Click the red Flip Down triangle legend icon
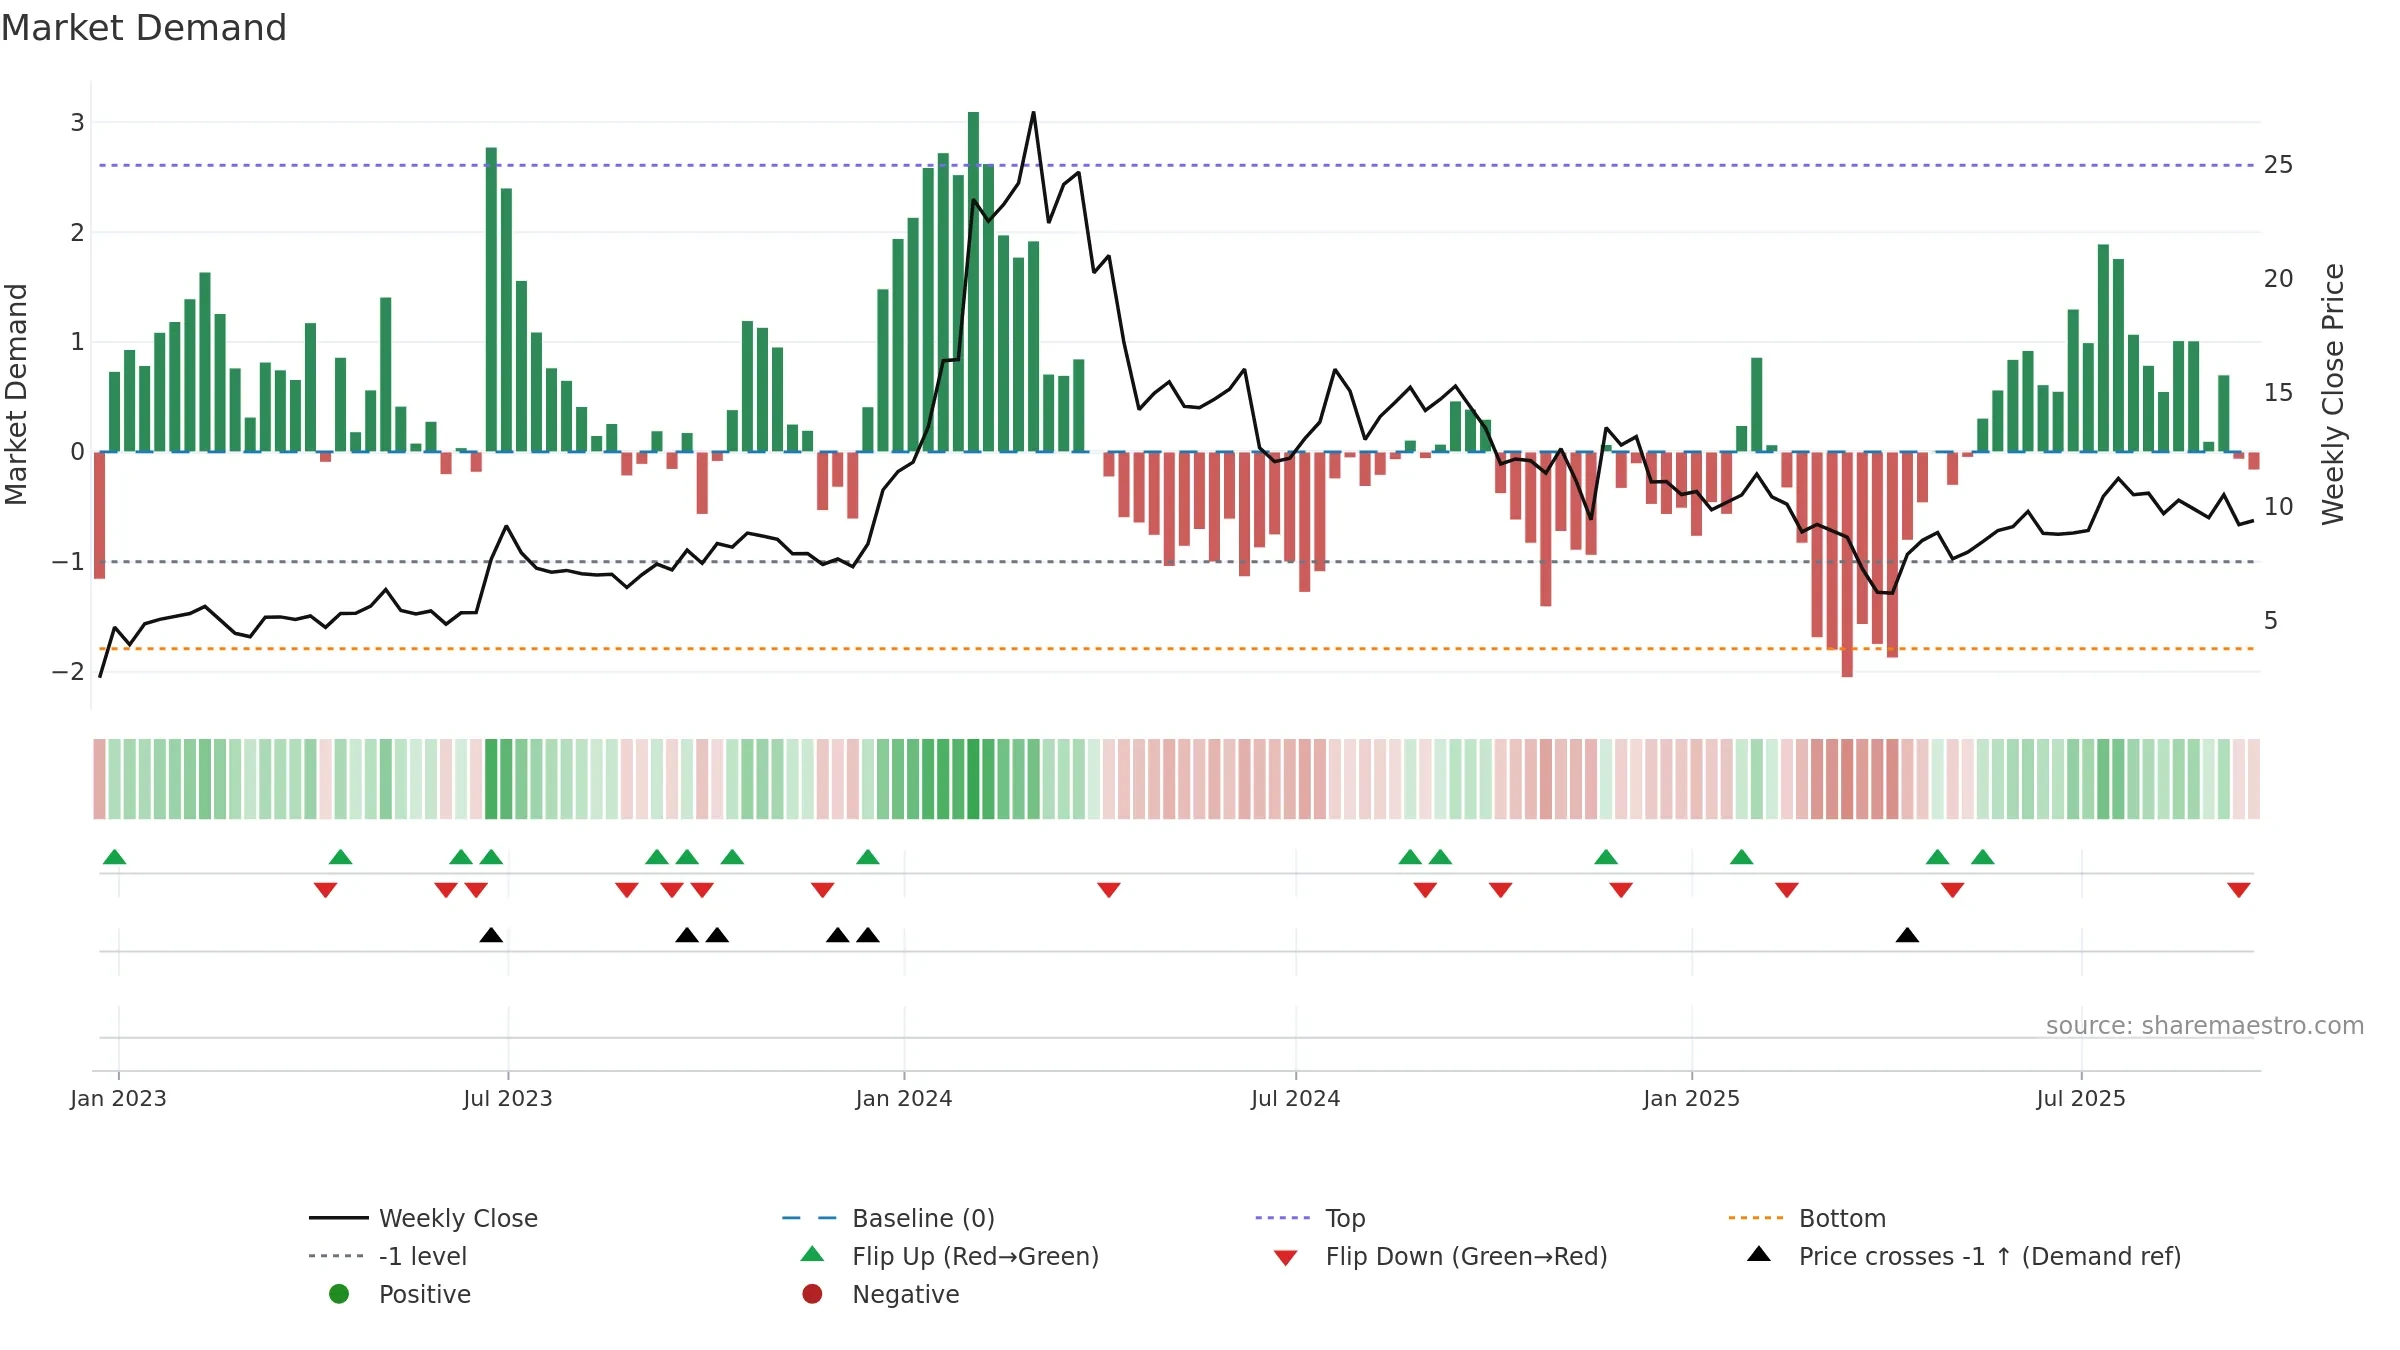 [1286, 1258]
